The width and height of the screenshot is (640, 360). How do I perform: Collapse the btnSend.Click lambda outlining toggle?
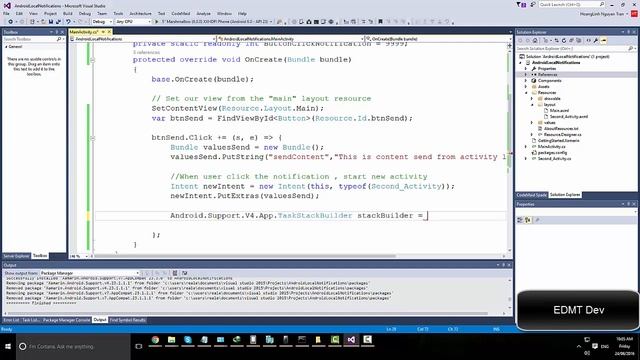coord(93,138)
